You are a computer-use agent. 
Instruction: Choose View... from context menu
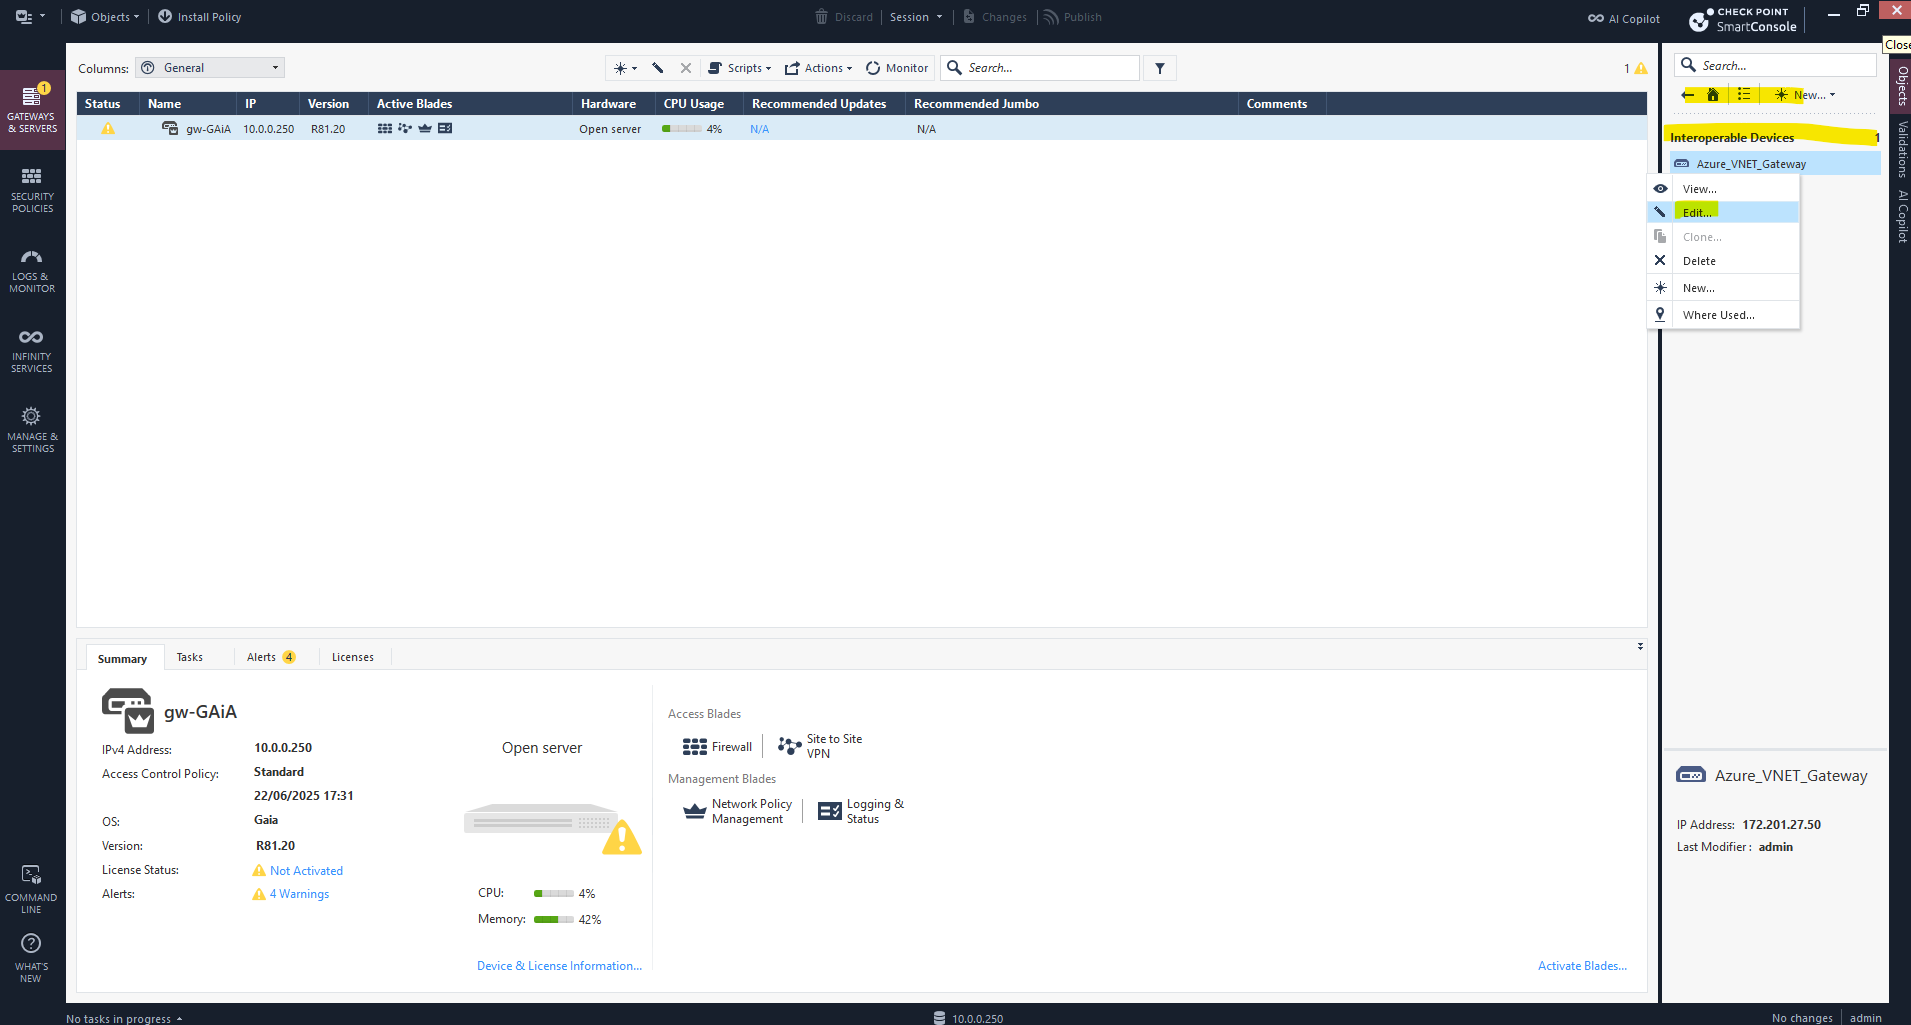1724,189
